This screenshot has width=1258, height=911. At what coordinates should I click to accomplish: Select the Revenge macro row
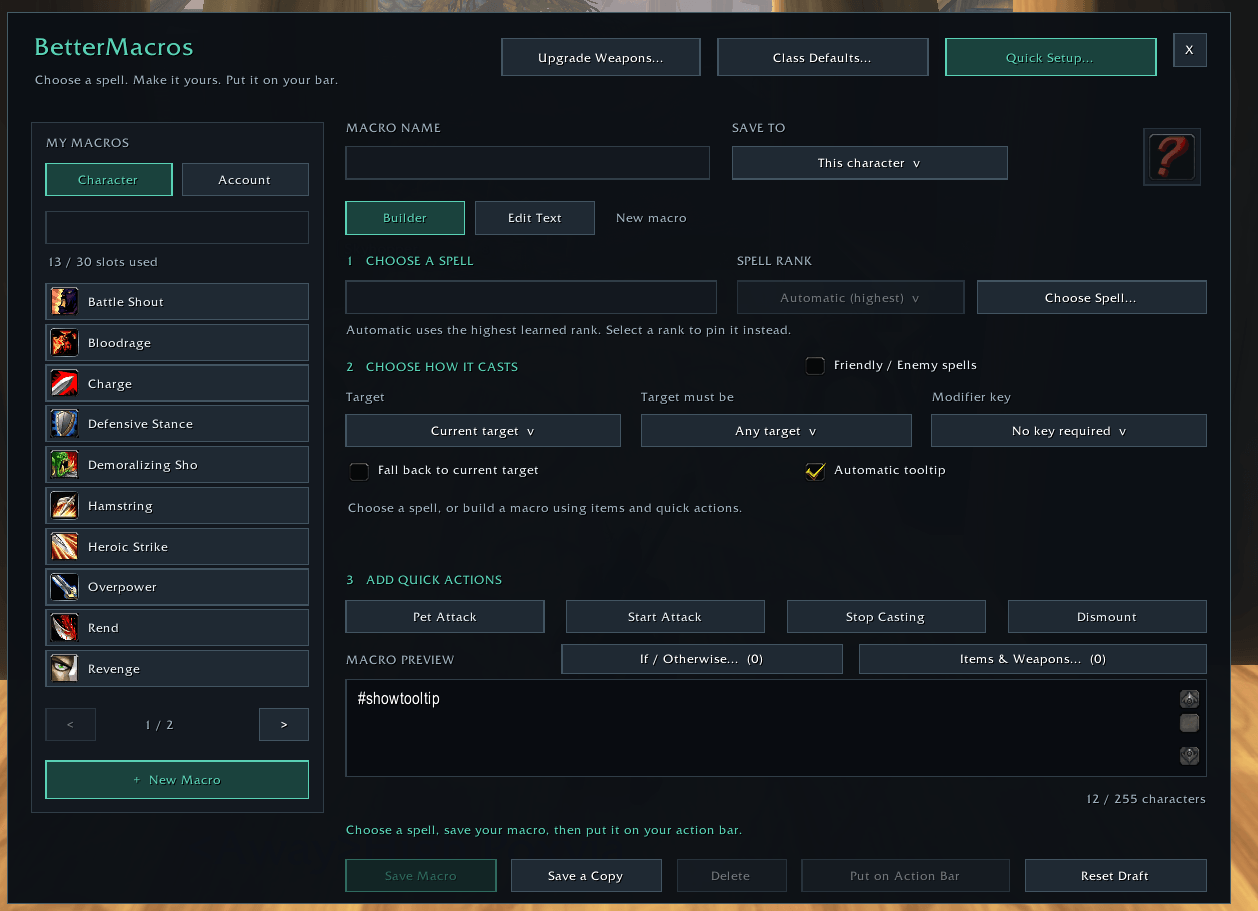177,669
